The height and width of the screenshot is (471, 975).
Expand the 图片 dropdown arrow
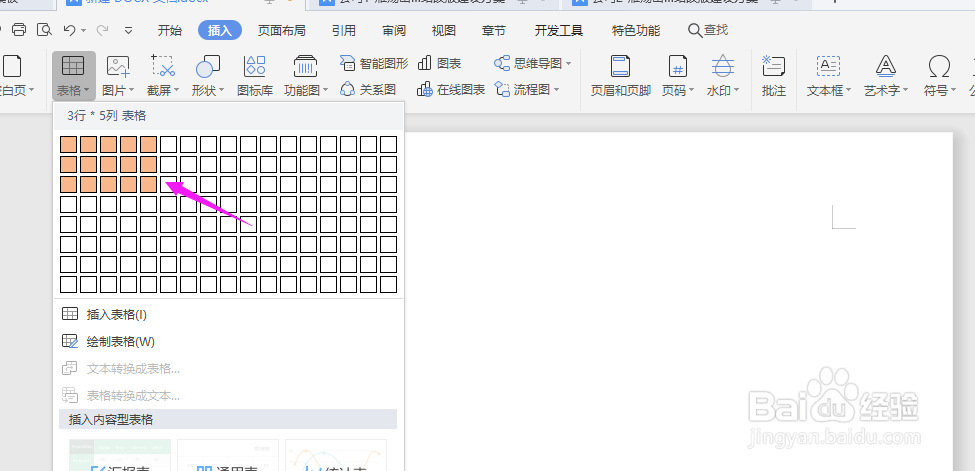131,91
